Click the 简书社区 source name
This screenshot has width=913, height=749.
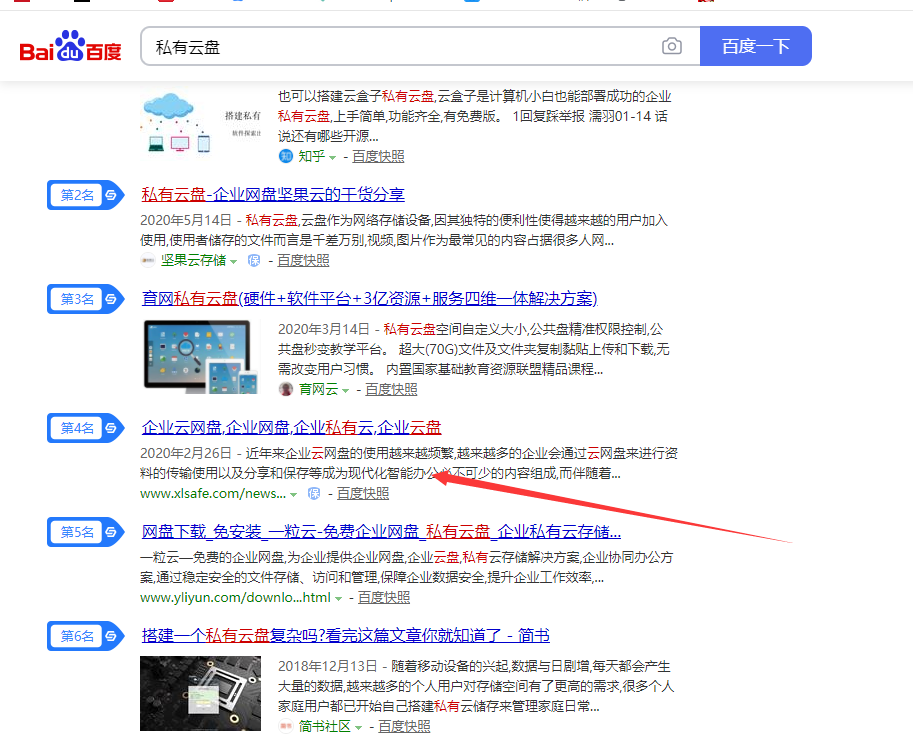click(325, 726)
